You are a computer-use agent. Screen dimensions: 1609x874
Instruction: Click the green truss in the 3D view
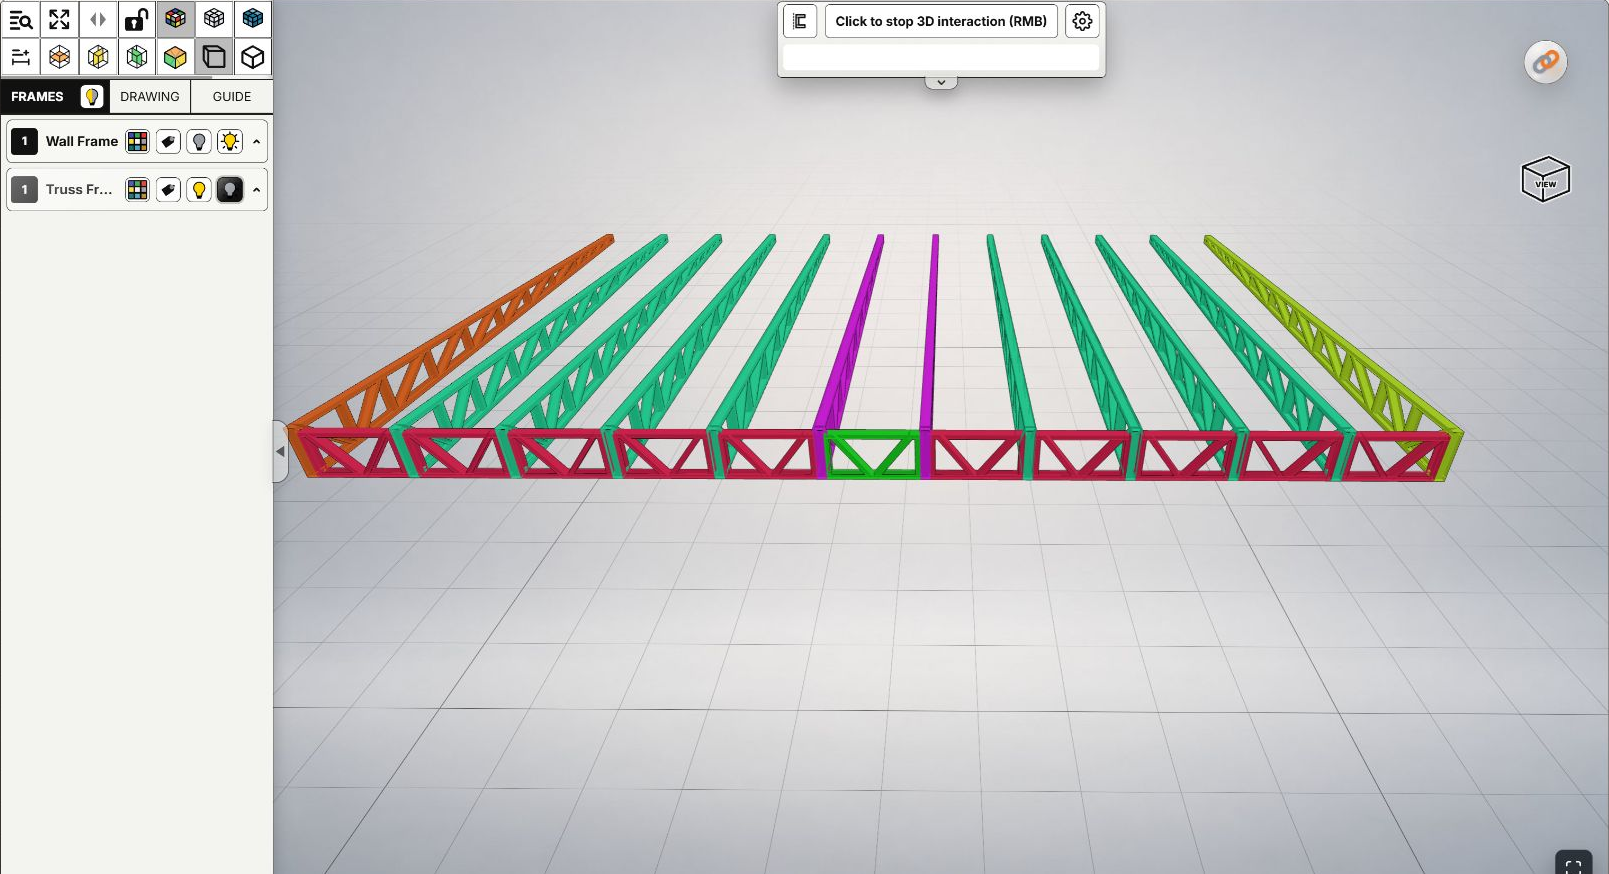pos(872,454)
